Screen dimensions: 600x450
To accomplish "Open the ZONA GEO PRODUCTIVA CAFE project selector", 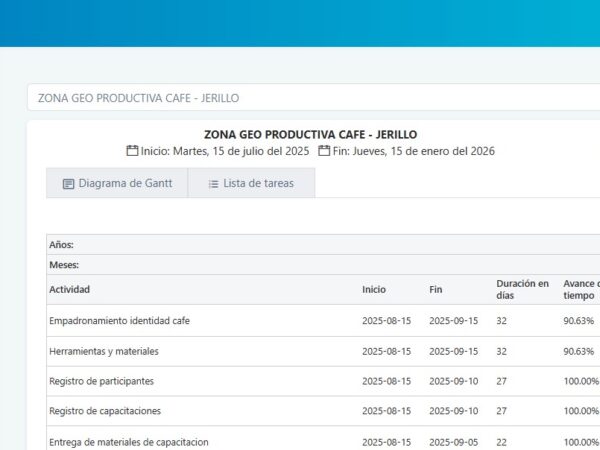I will pyautogui.click(x=300, y=98).
